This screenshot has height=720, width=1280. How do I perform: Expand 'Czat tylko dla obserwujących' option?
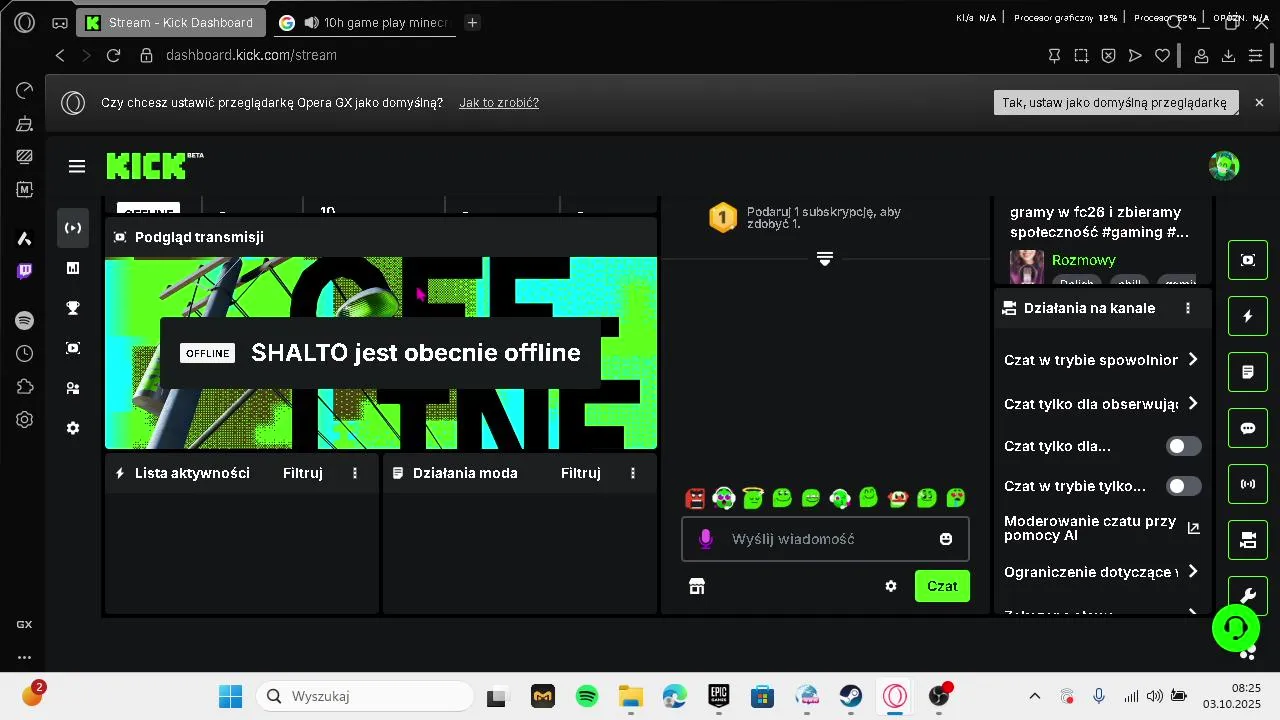(x=1102, y=404)
